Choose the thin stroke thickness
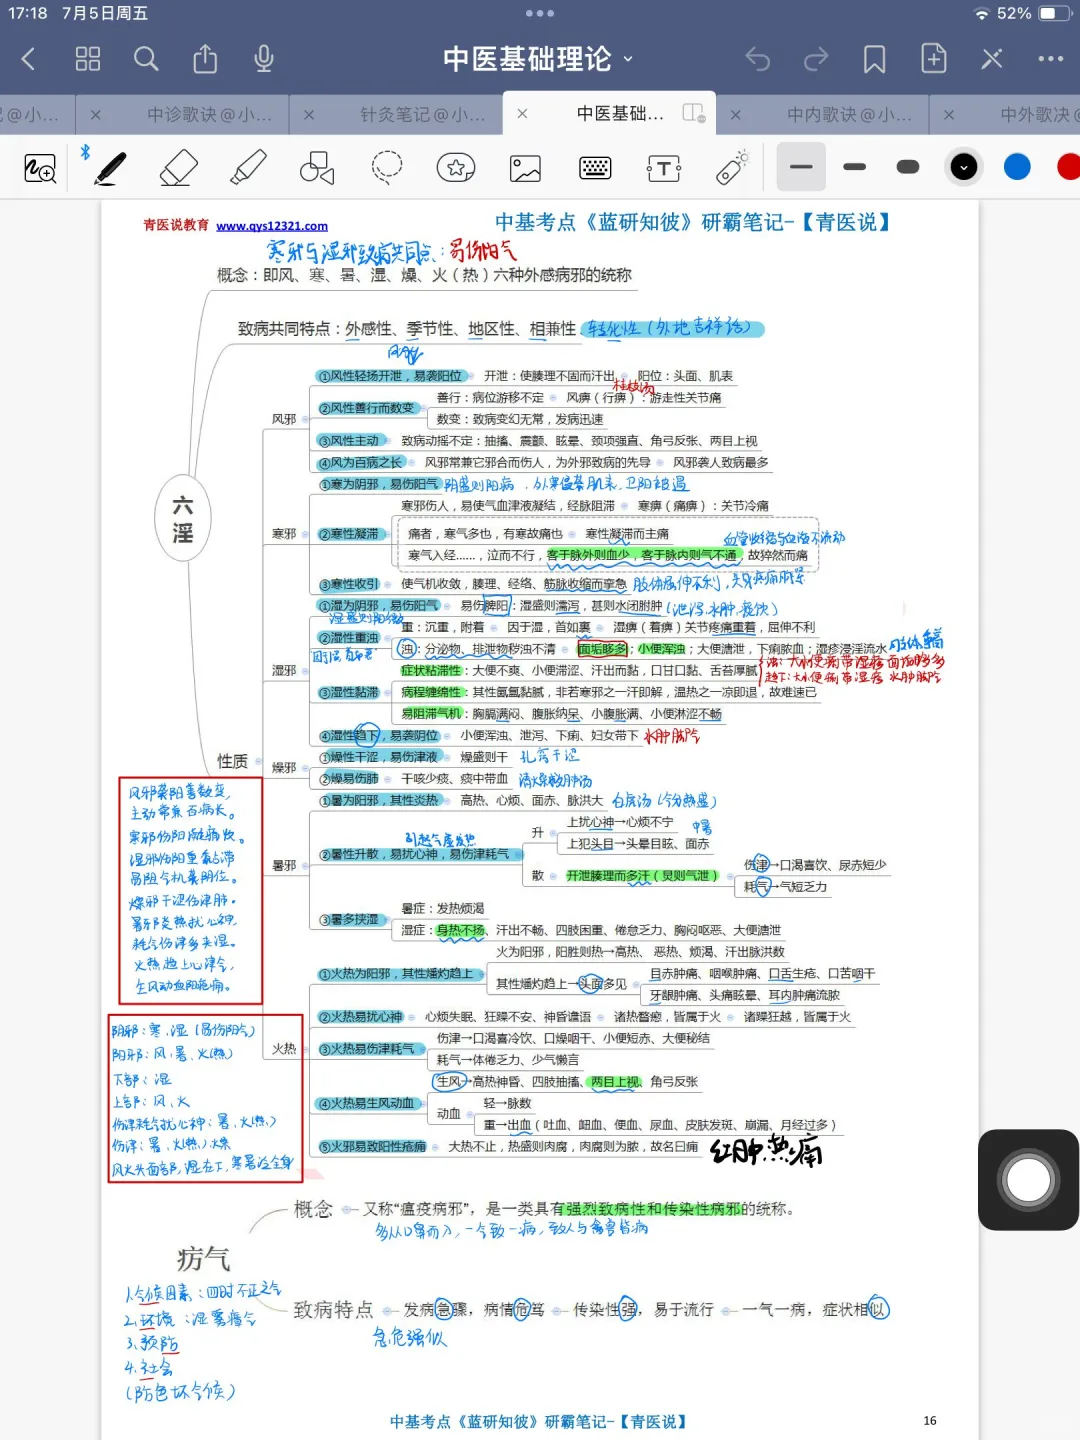The image size is (1080, 1440). tap(801, 167)
